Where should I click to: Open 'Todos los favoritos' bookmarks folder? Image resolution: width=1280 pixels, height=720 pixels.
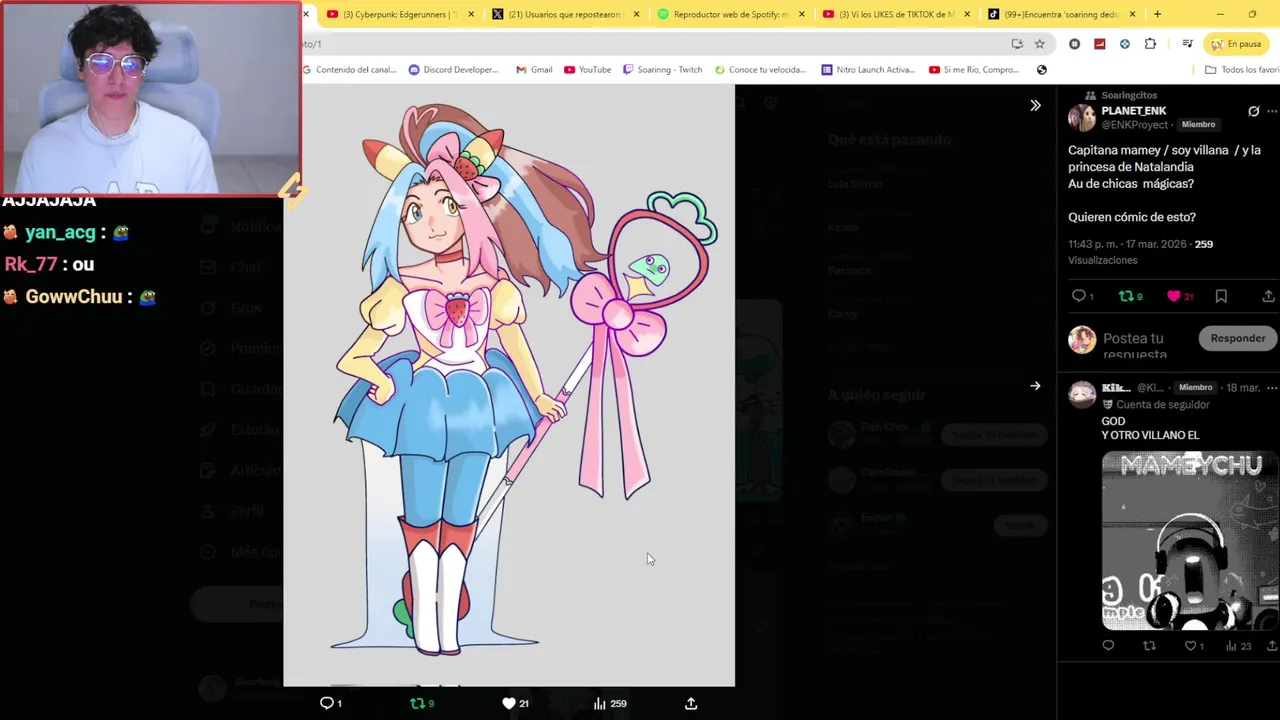pyautogui.click(x=1242, y=70)
